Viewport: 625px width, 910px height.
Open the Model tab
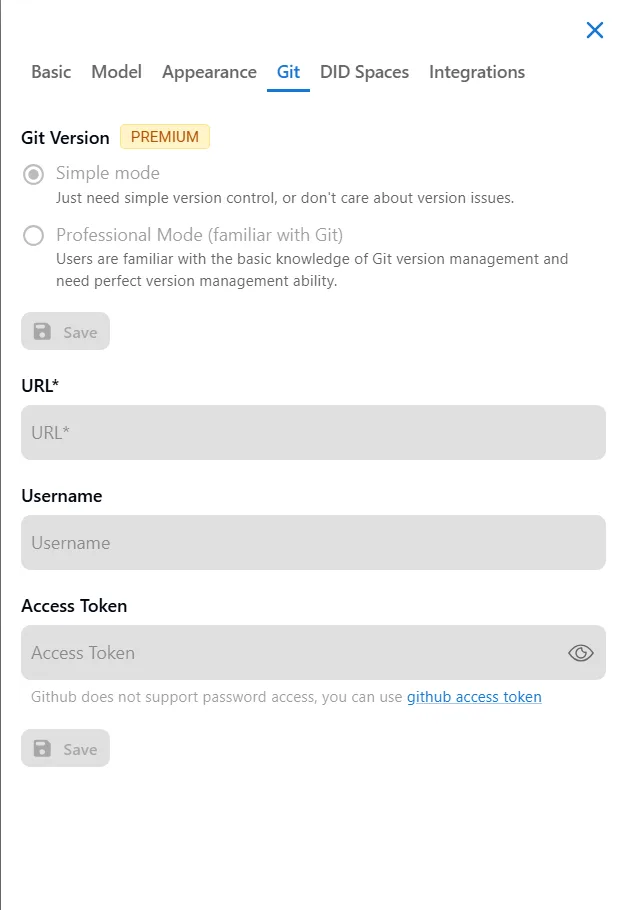tap(117, 72)
